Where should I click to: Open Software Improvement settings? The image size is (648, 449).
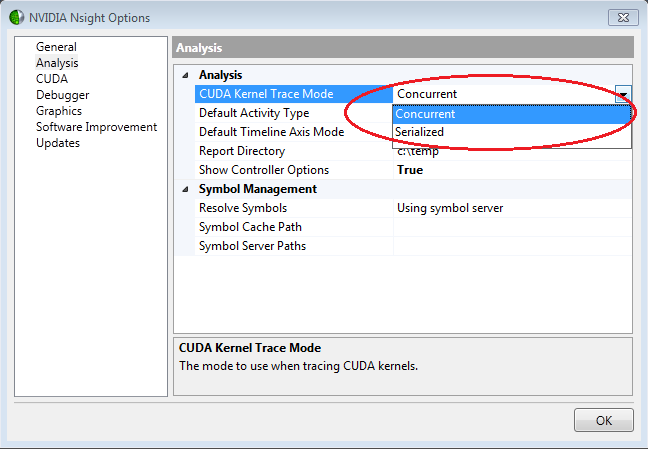(96, 127)
